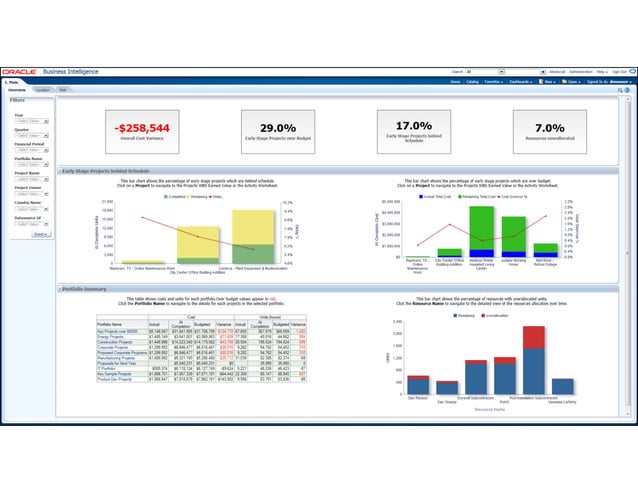The height and width of the screenshot is (493, 638).
Task: Click the Open folder icon in the header
Action: pyautogui.click(x=564, y=81)
